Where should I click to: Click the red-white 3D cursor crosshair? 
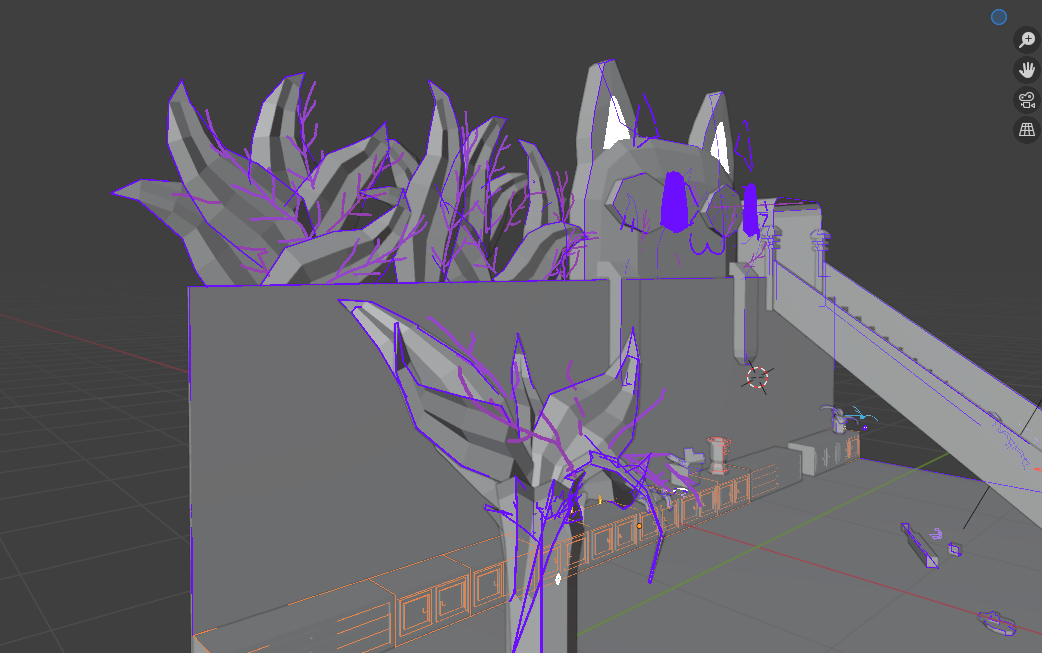[x=758, y=377]
